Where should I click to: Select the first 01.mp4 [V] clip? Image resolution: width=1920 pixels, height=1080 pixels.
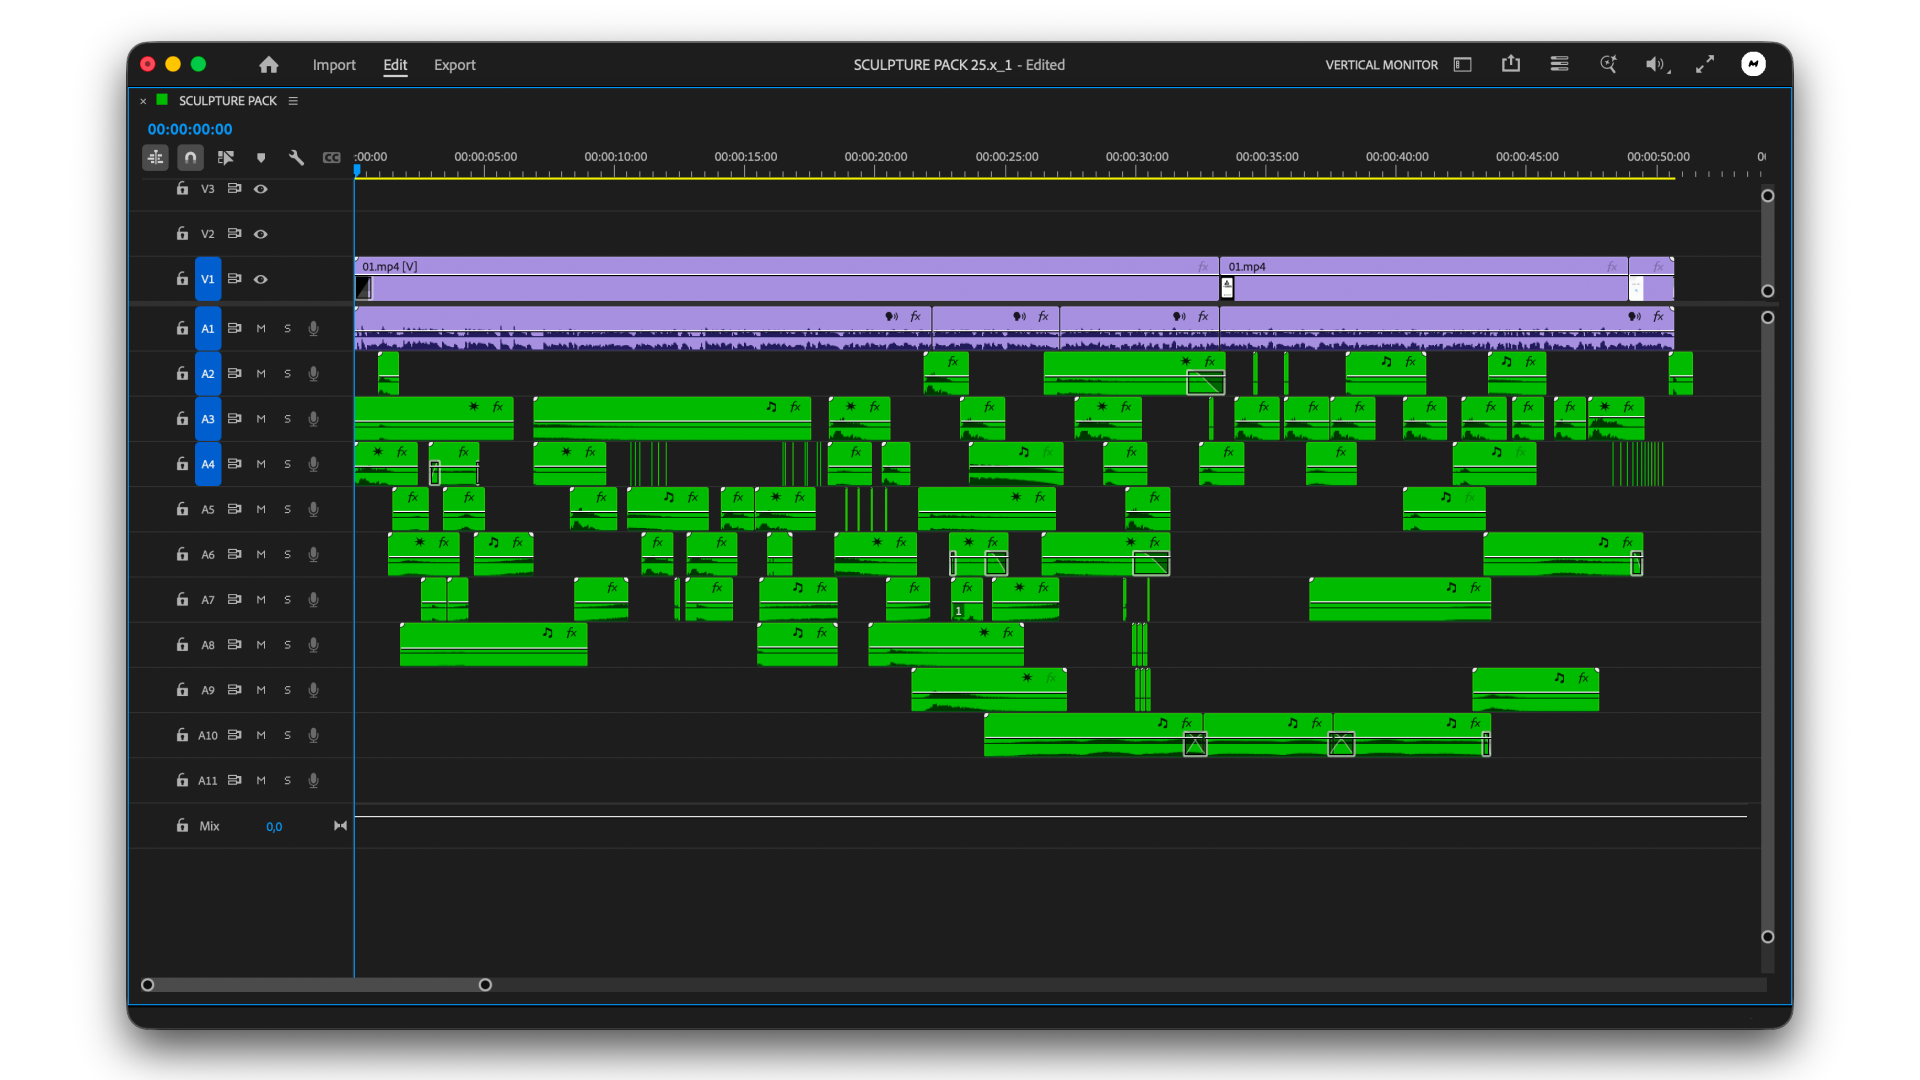pyautogui.click(x=787, y=279)
